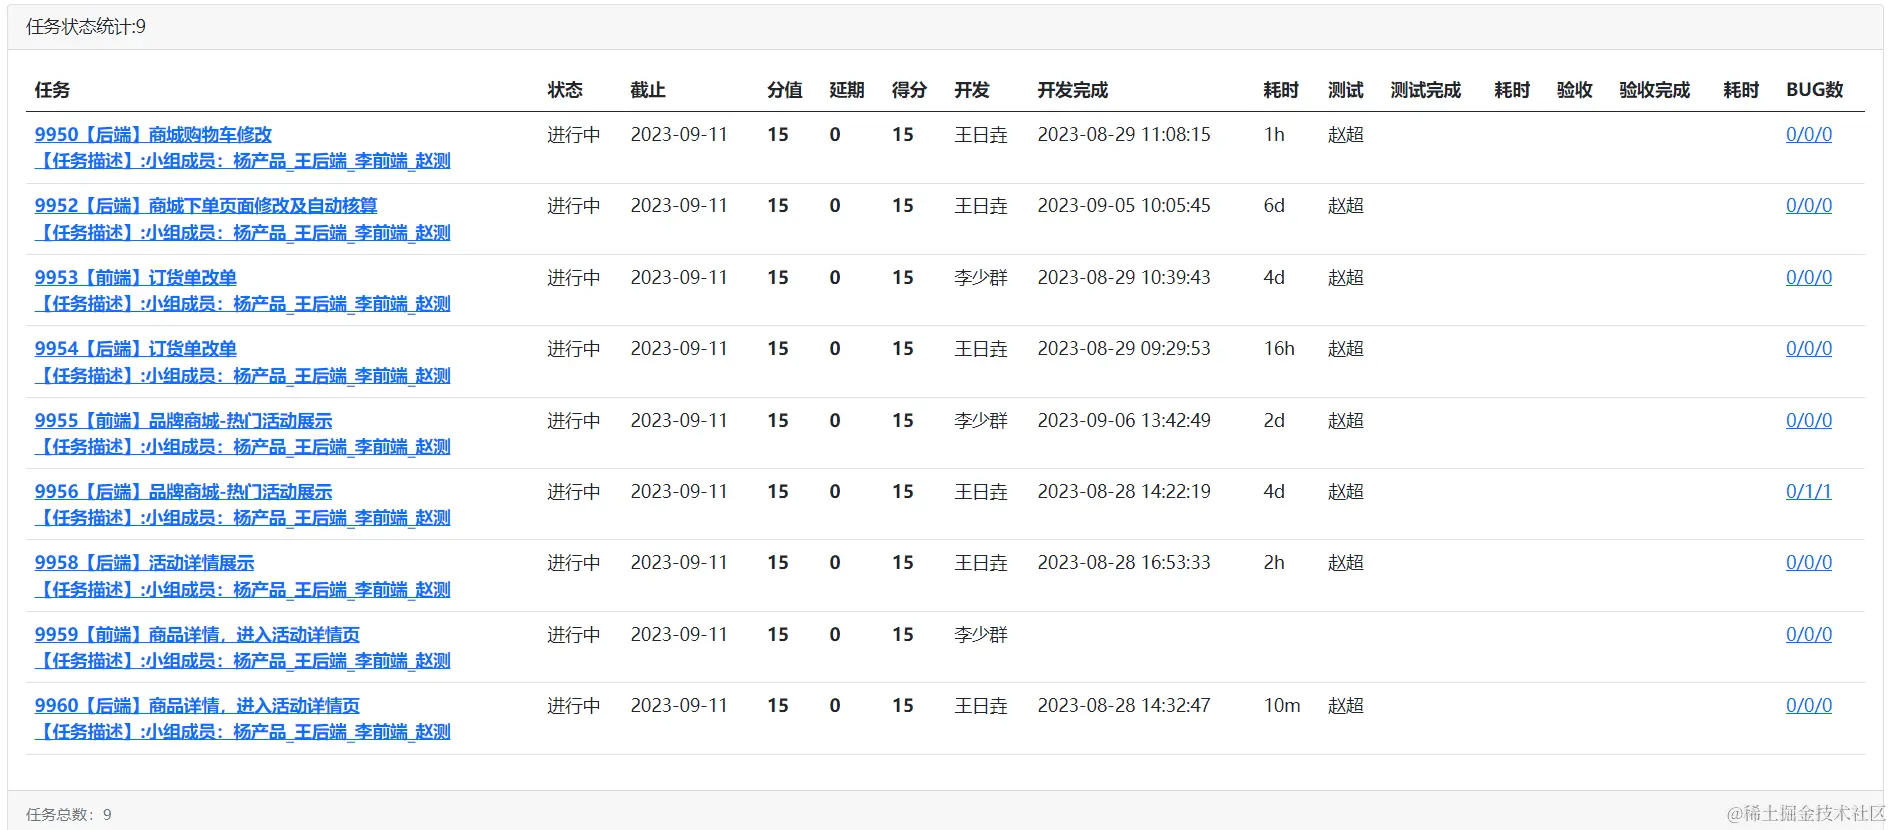Open the 任务描述 link under task 9954
The height and width of the screenshot is (830, 1893).
pyautogui.click(x=243, y=376)
